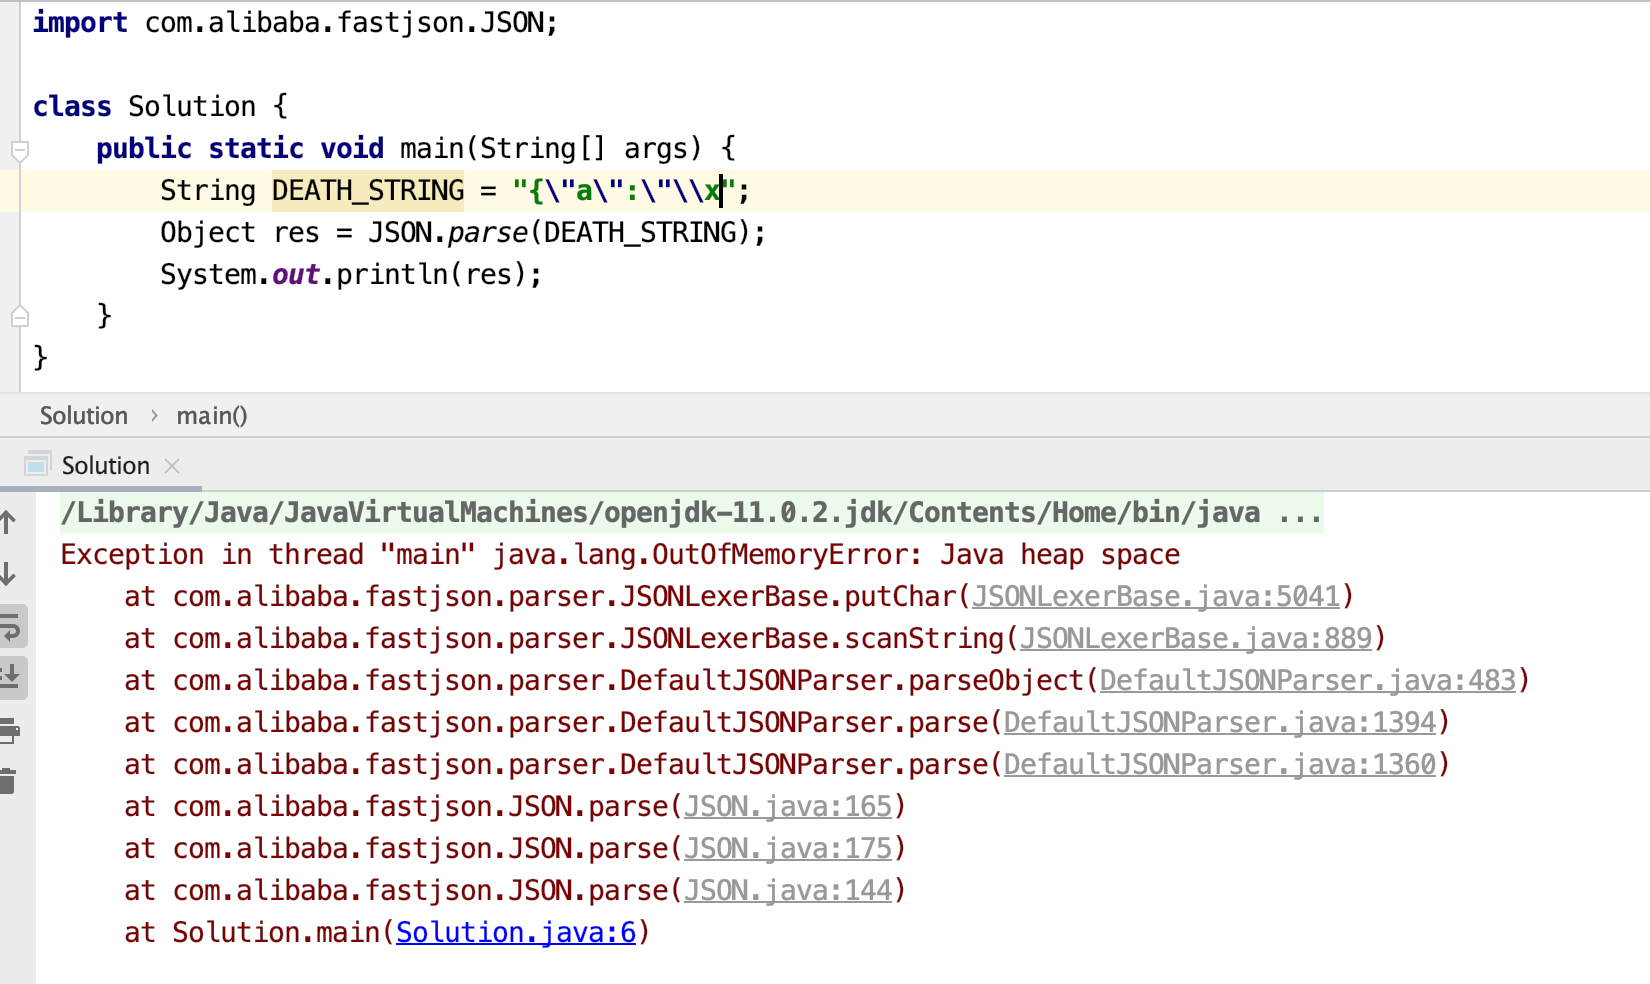The width and height of the screenshot is (1650, 984).
Task: Close the Solution run tab
Action: [172, 466]
